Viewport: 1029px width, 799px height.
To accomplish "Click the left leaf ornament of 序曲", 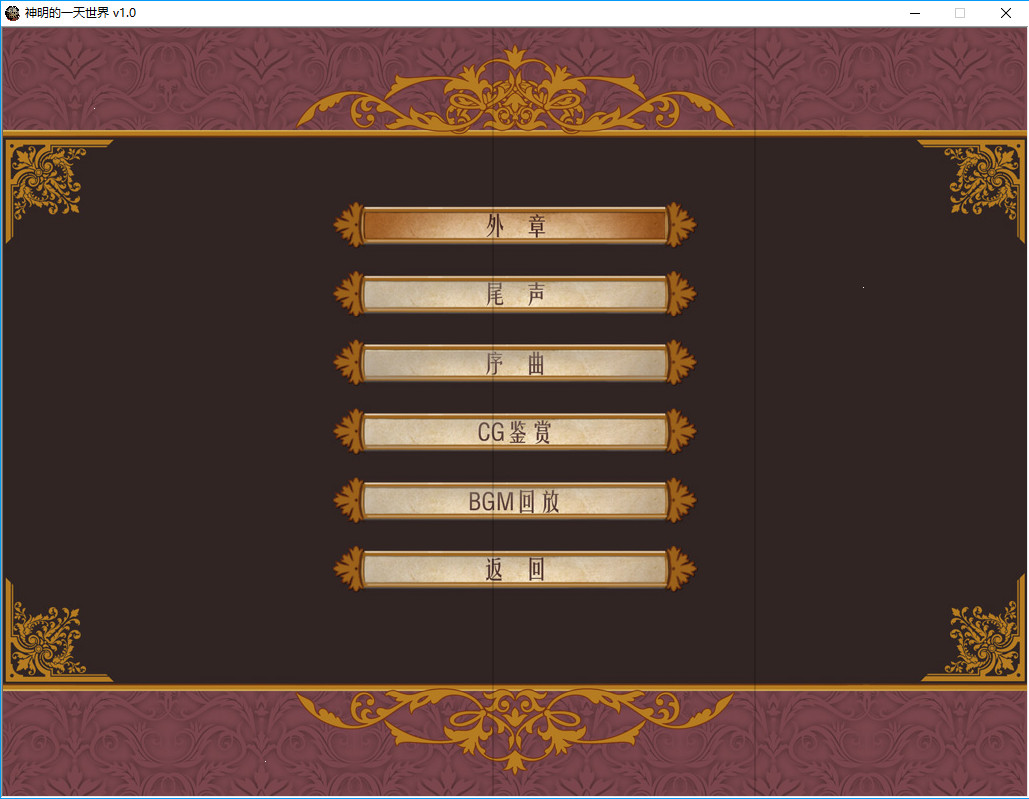I will tap(349, 363).
